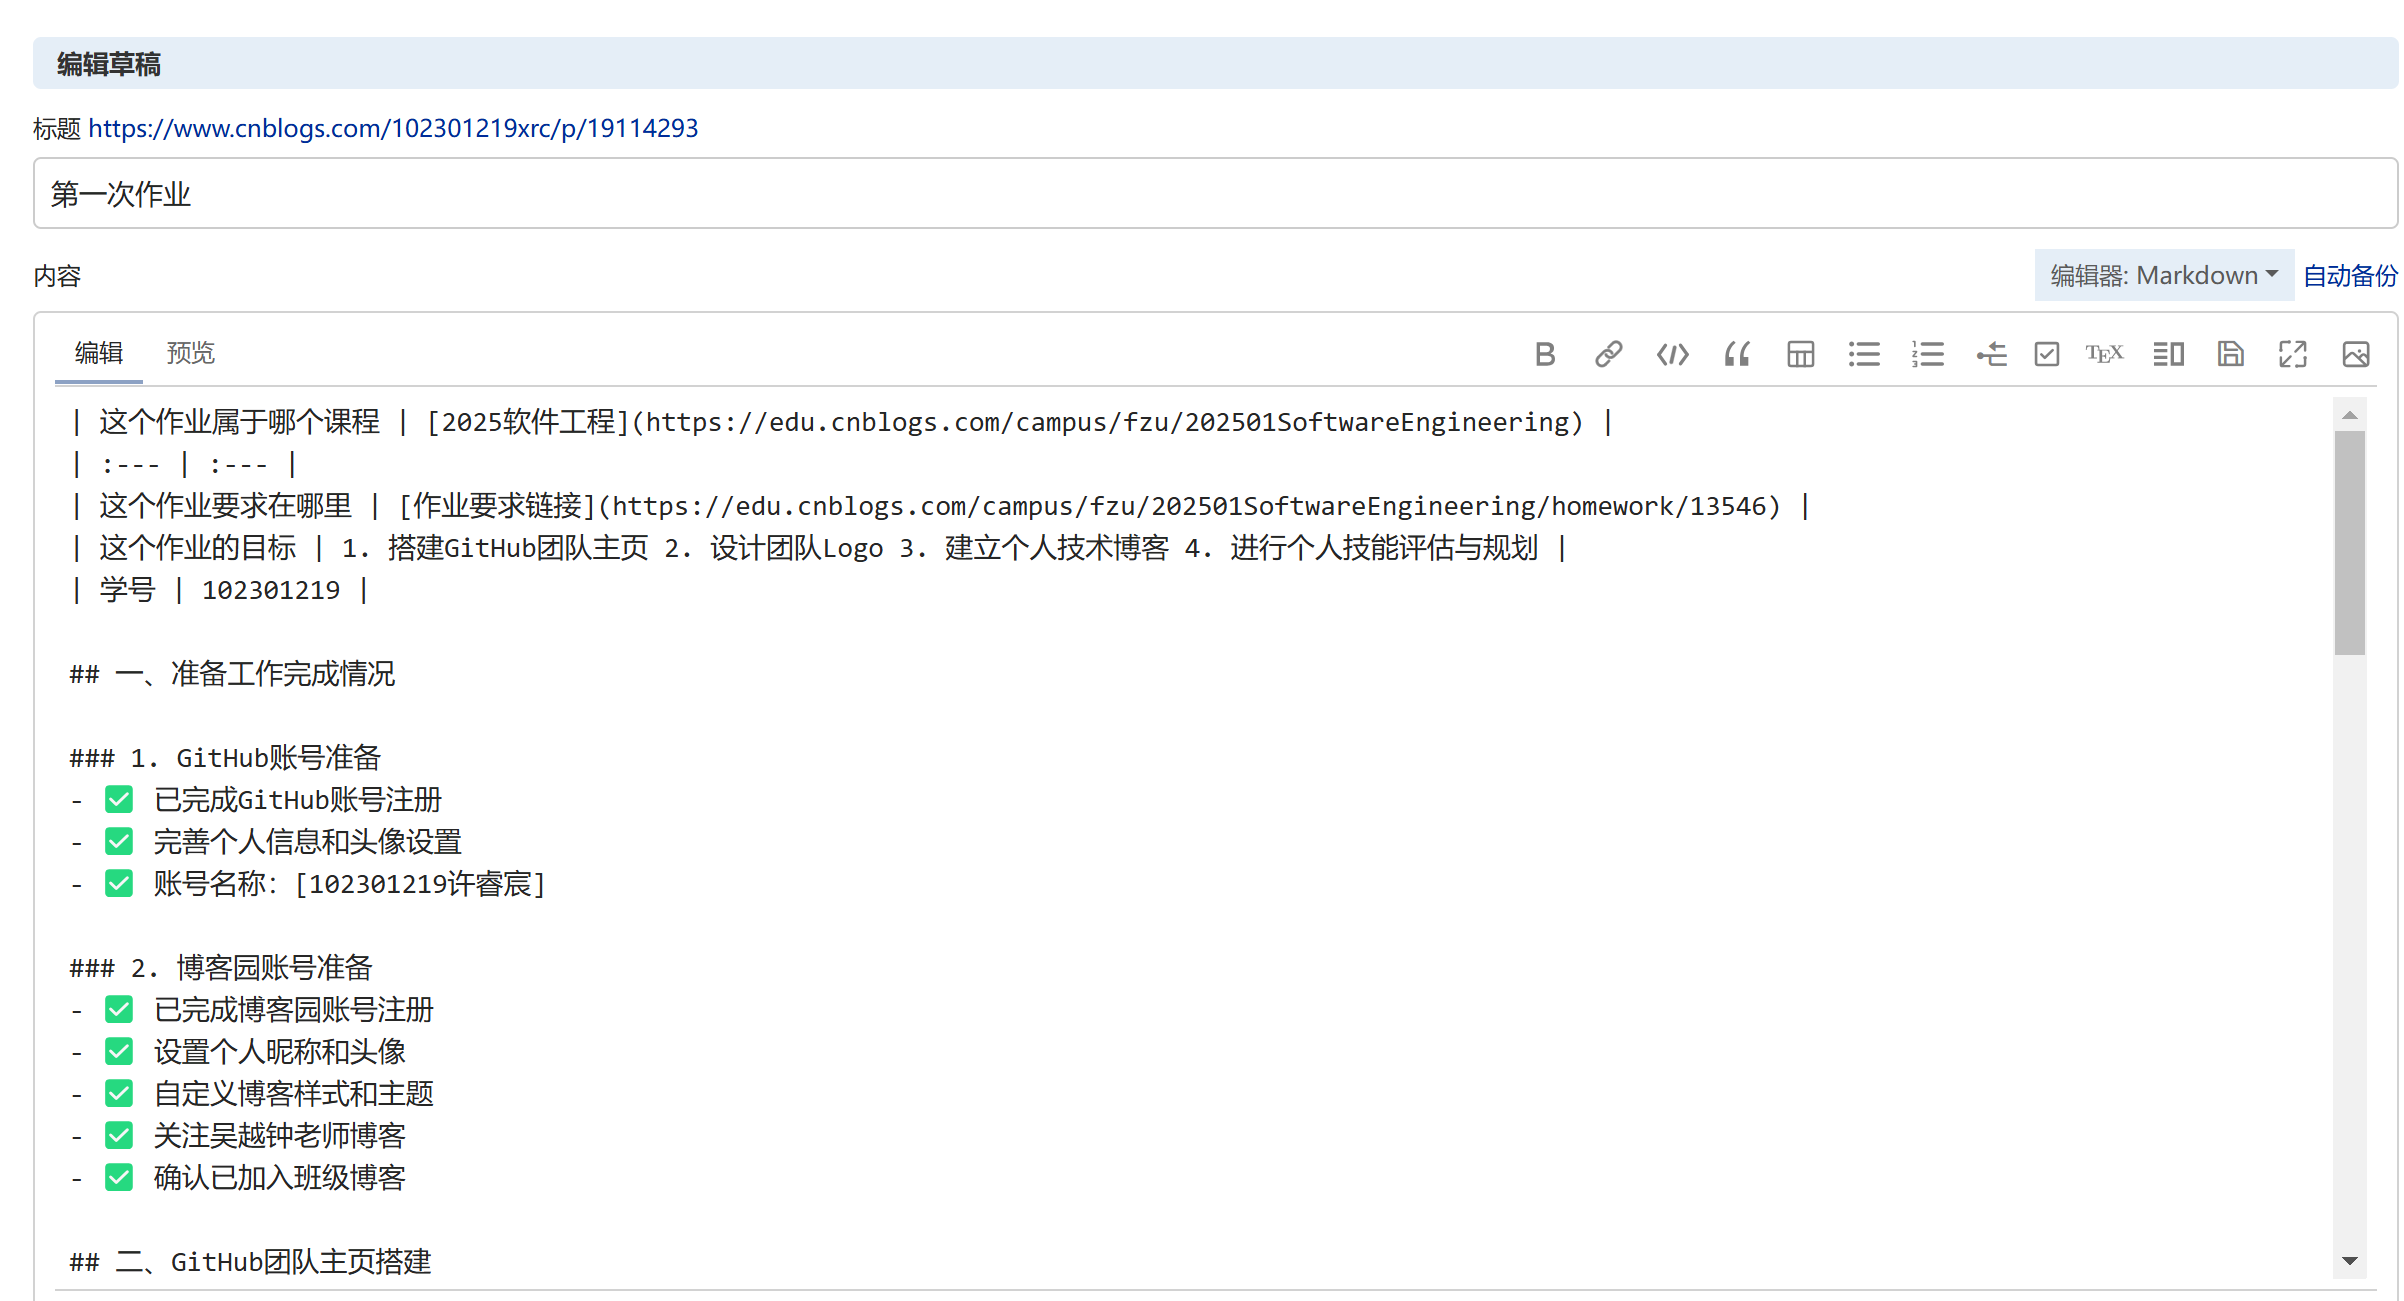Insert a table using the table icon
2404x1301 pixels.
pos(1800,354)
